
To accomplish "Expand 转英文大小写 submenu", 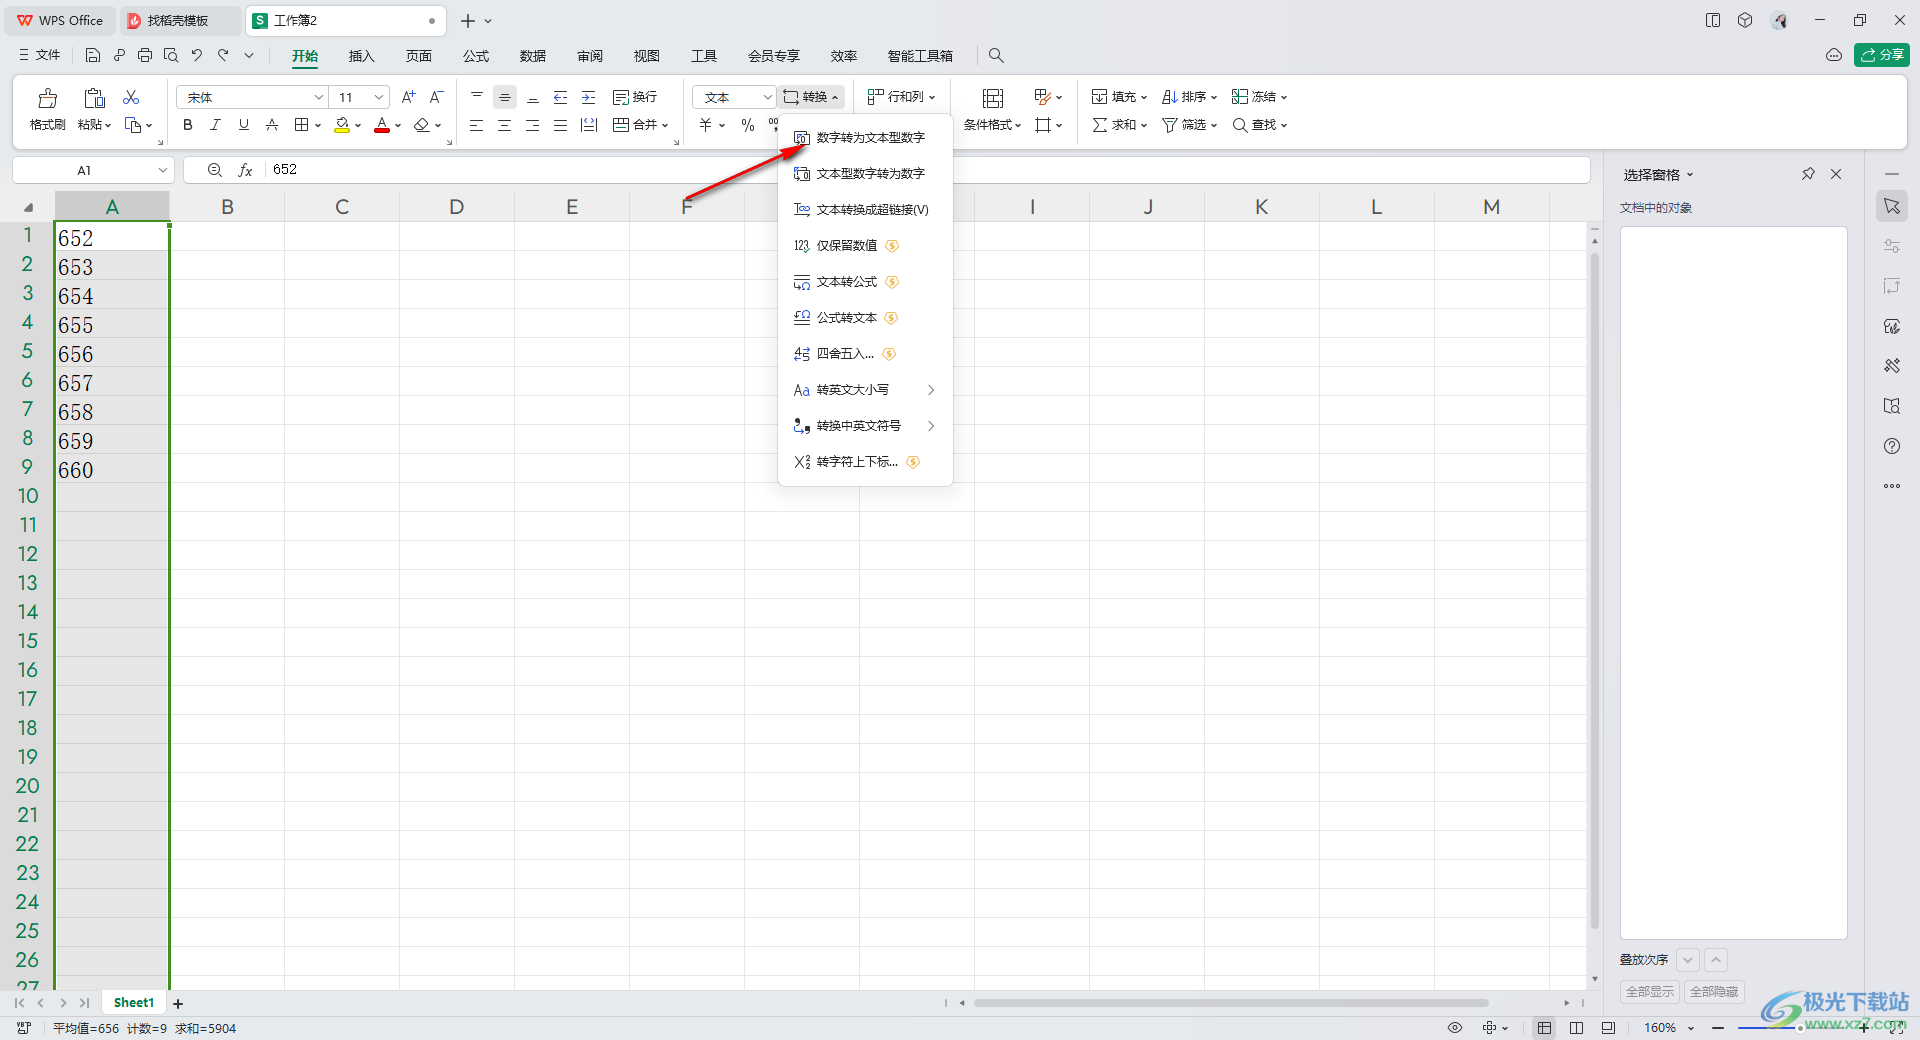I will pos(865,390).
